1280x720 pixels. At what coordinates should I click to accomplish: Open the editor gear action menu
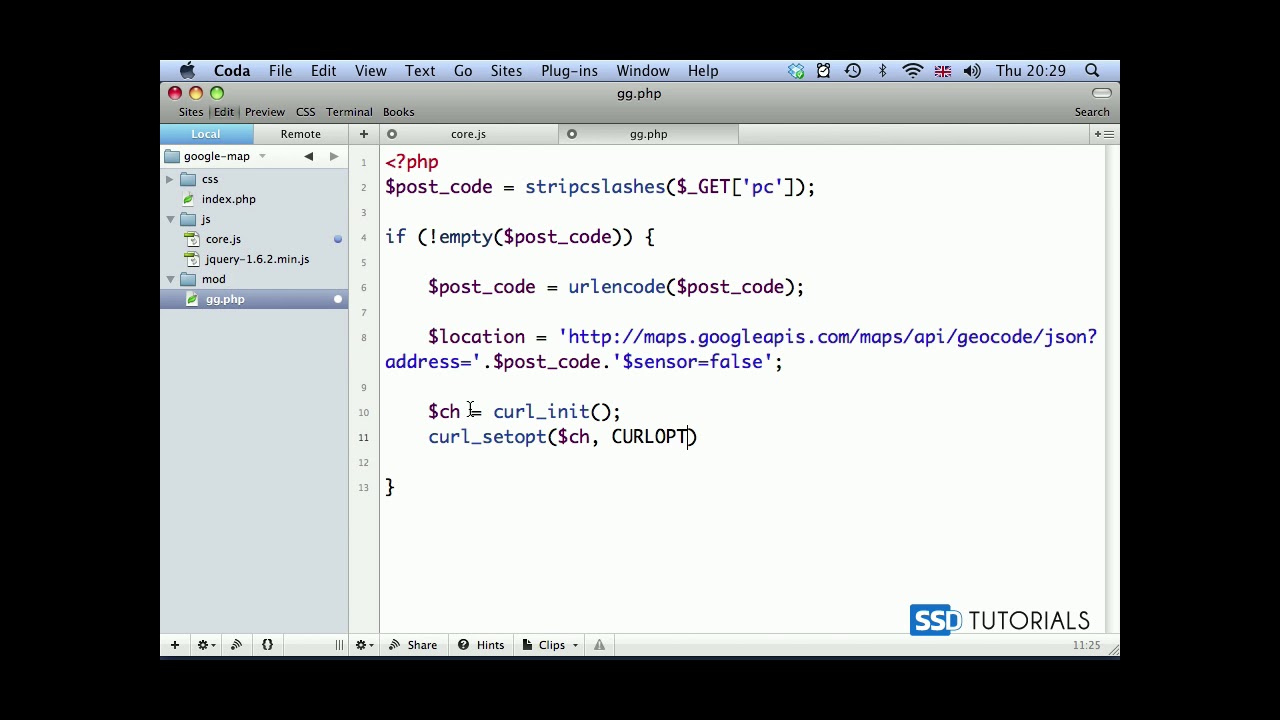[364, 645]
